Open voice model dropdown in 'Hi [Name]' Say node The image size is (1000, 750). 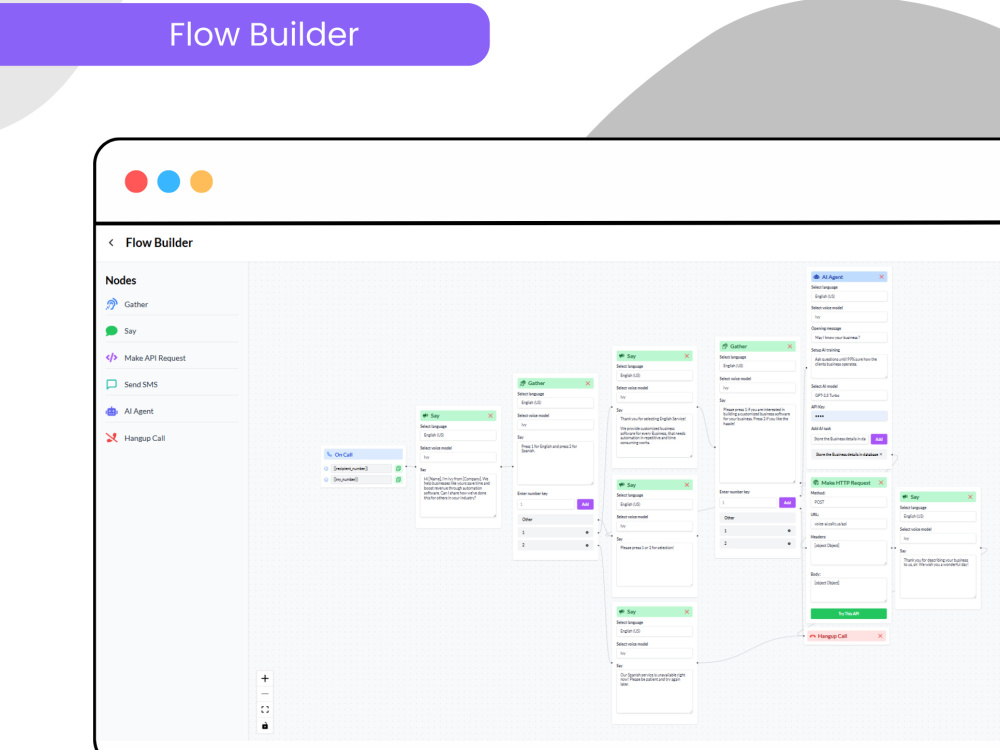(x=458, y=457)
